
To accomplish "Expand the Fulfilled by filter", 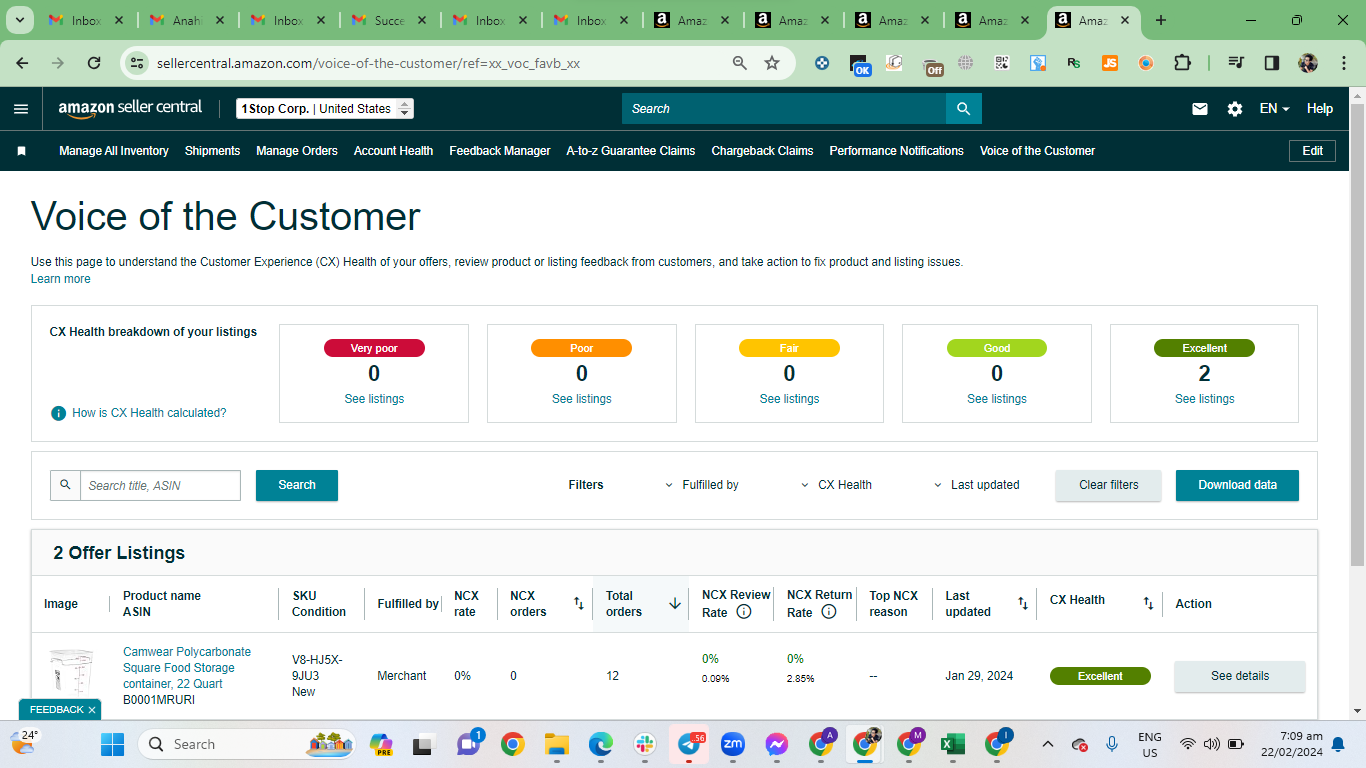I will [702, 485].
